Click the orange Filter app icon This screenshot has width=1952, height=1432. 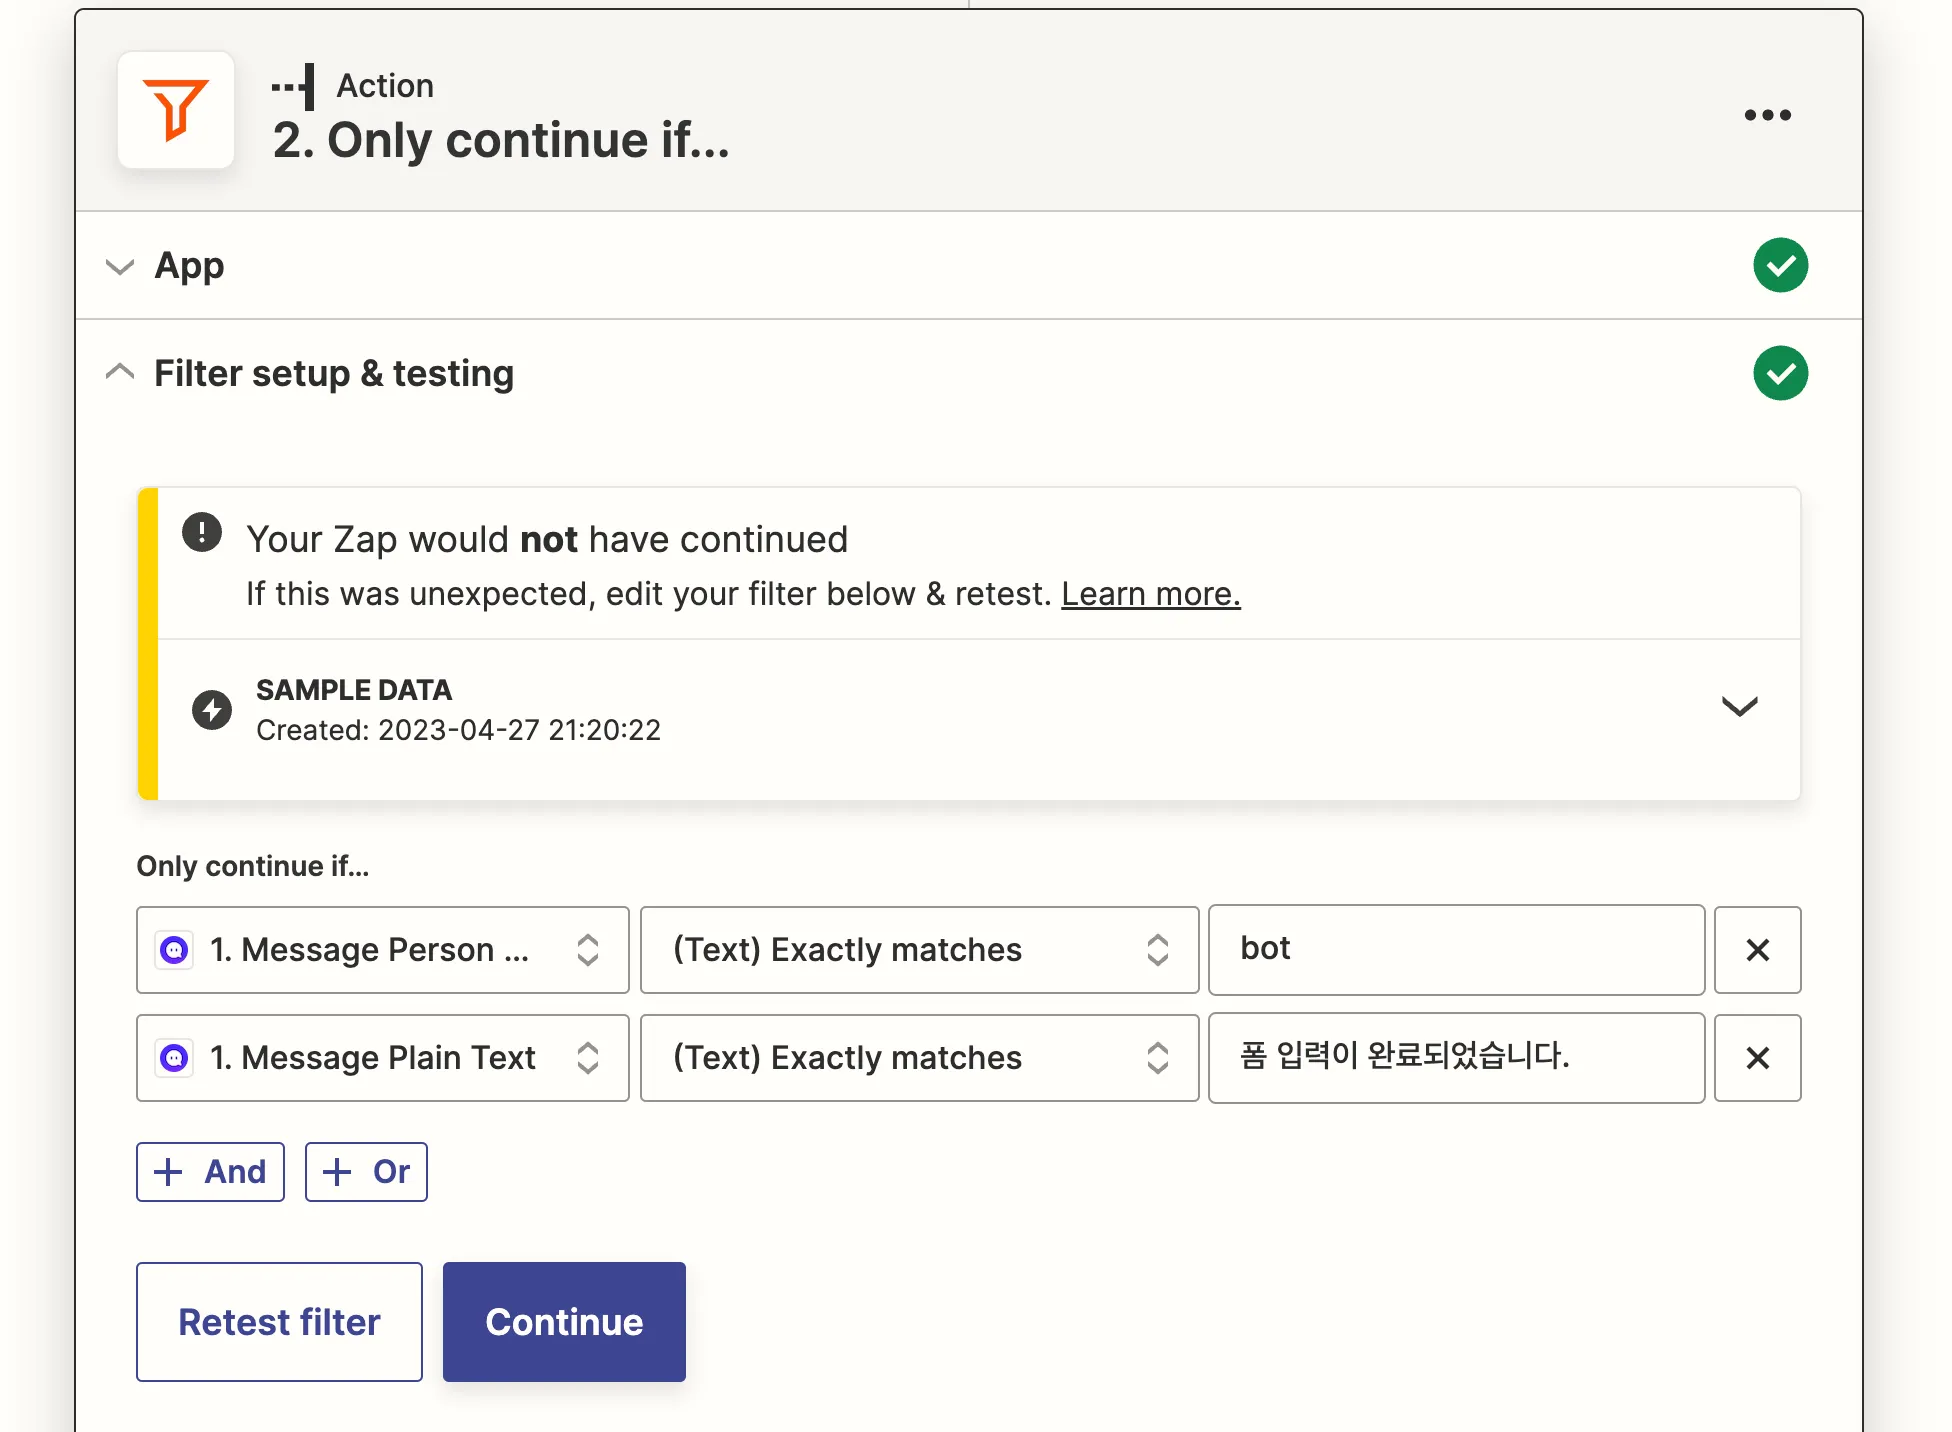[x=176, y=110]
